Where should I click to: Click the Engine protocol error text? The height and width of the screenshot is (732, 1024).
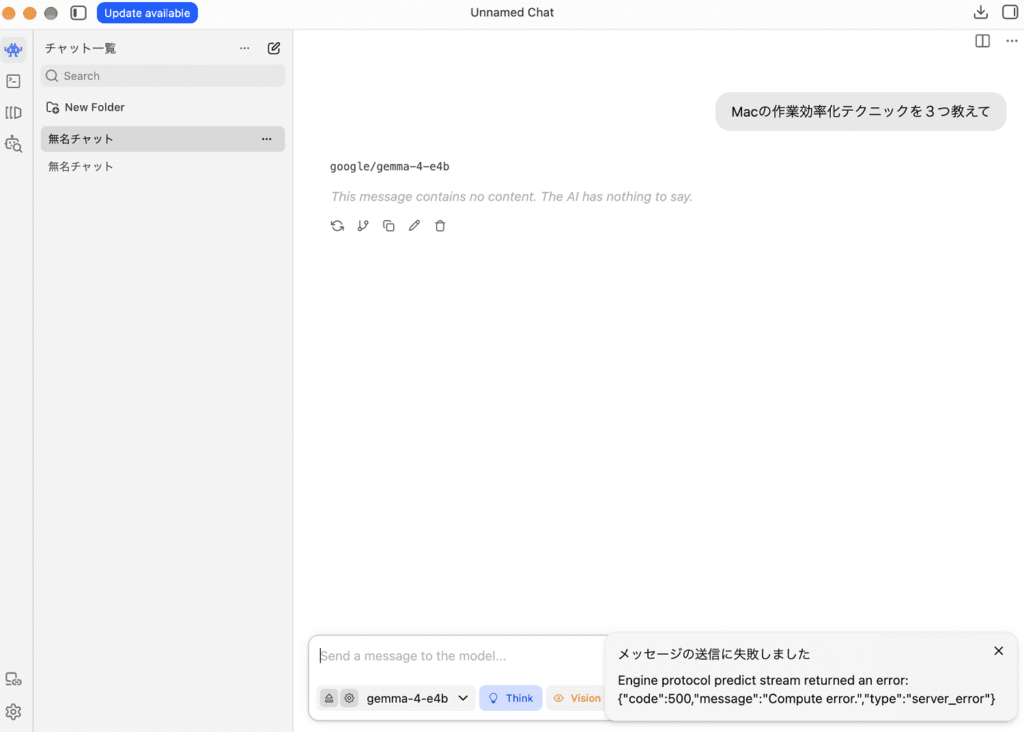[x=806, y=690]
